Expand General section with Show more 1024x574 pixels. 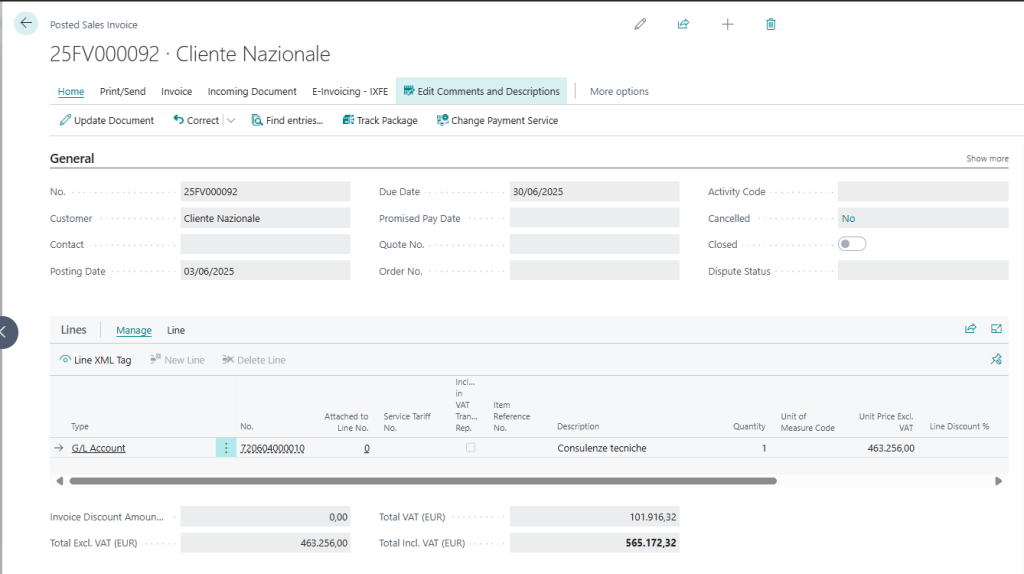[x=986, y=159]
